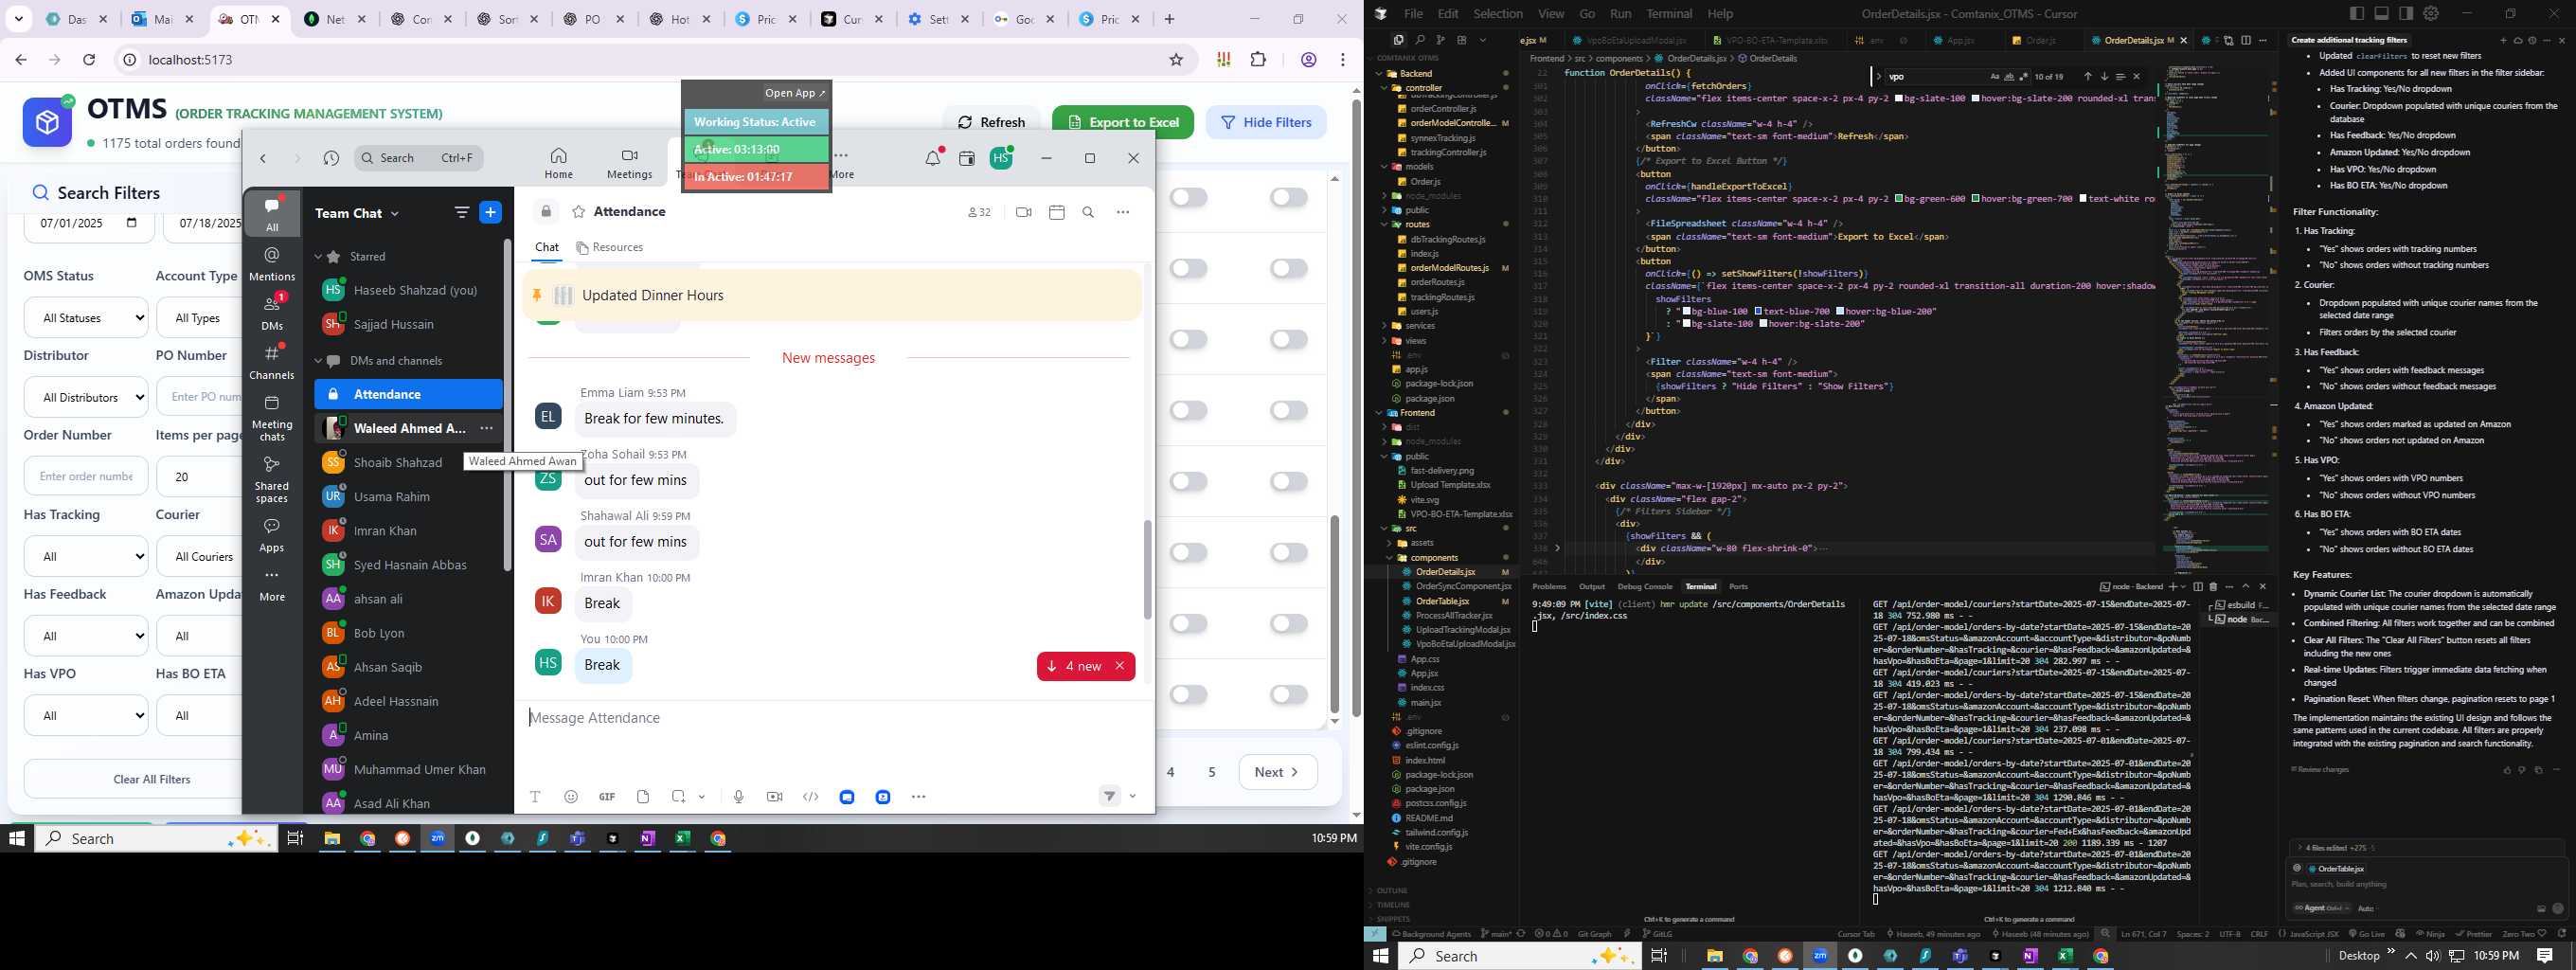Open Team Chat filter icon
This screenshot has width=2576, height=970.
(x=461, y=212)
